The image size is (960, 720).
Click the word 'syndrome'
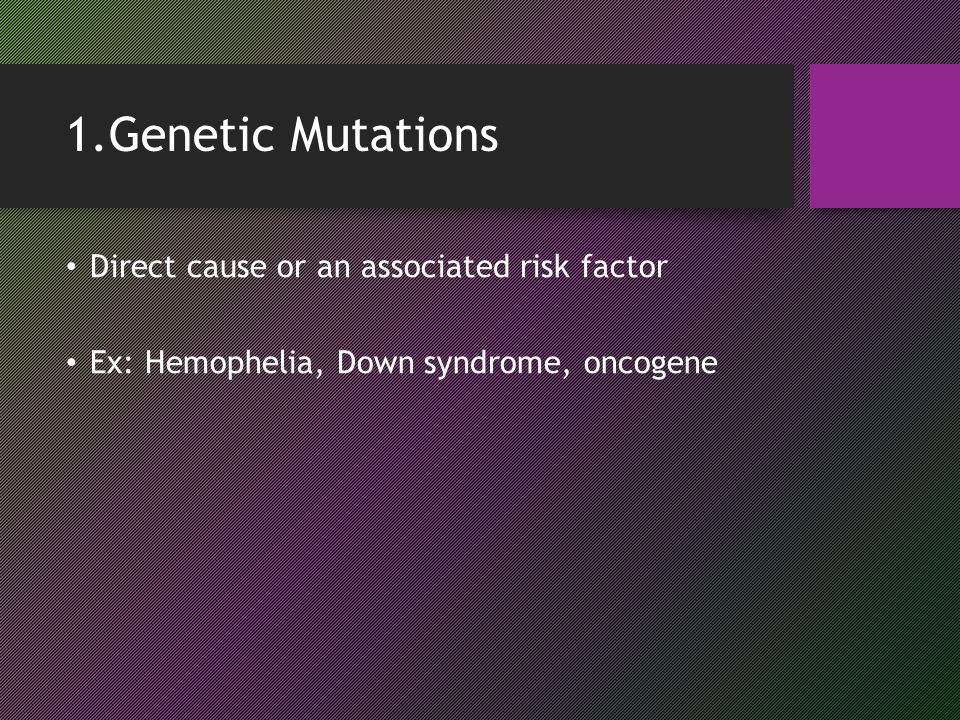[492, 364]
